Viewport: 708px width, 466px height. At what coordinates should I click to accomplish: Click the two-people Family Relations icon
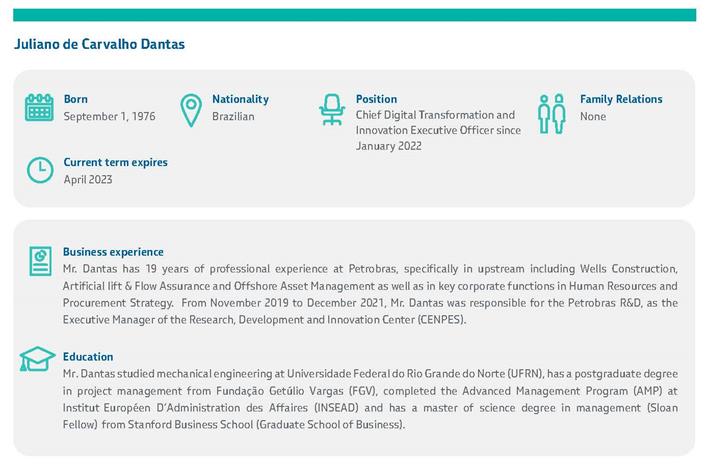tap(552, 114)
